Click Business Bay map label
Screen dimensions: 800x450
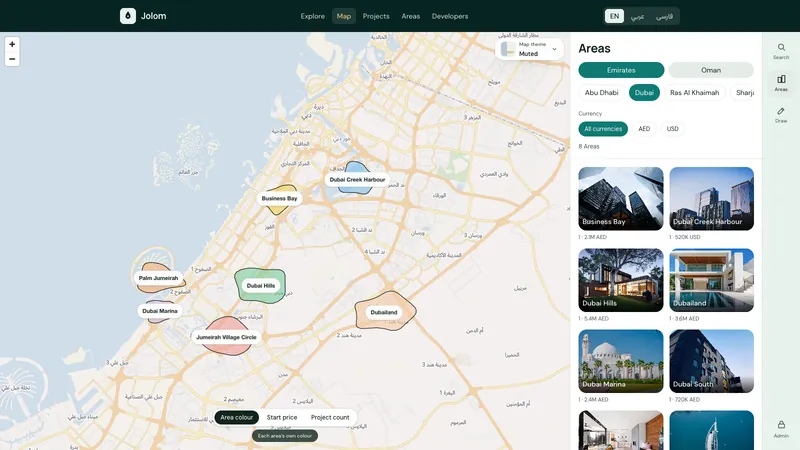pyautogui.click(x=279, y=198)
